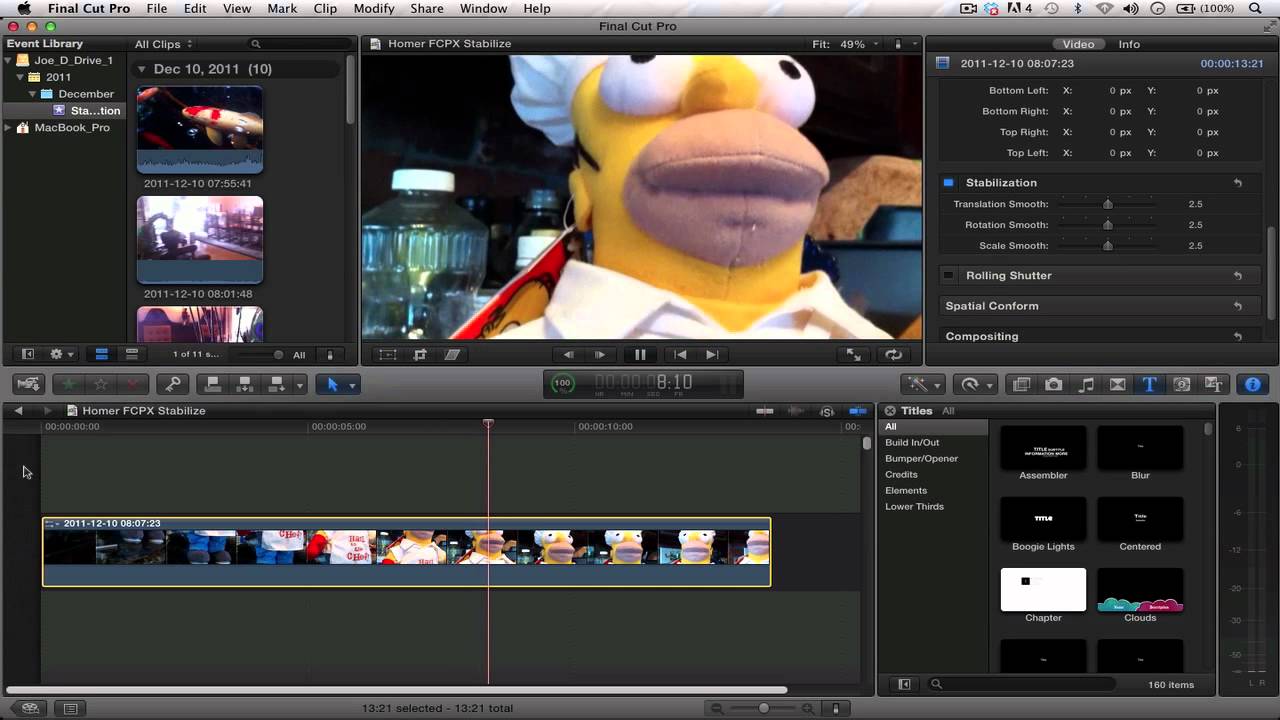
Task: Select the Boogie Lights title thumbnail
Action: [x=1043, y=518]
